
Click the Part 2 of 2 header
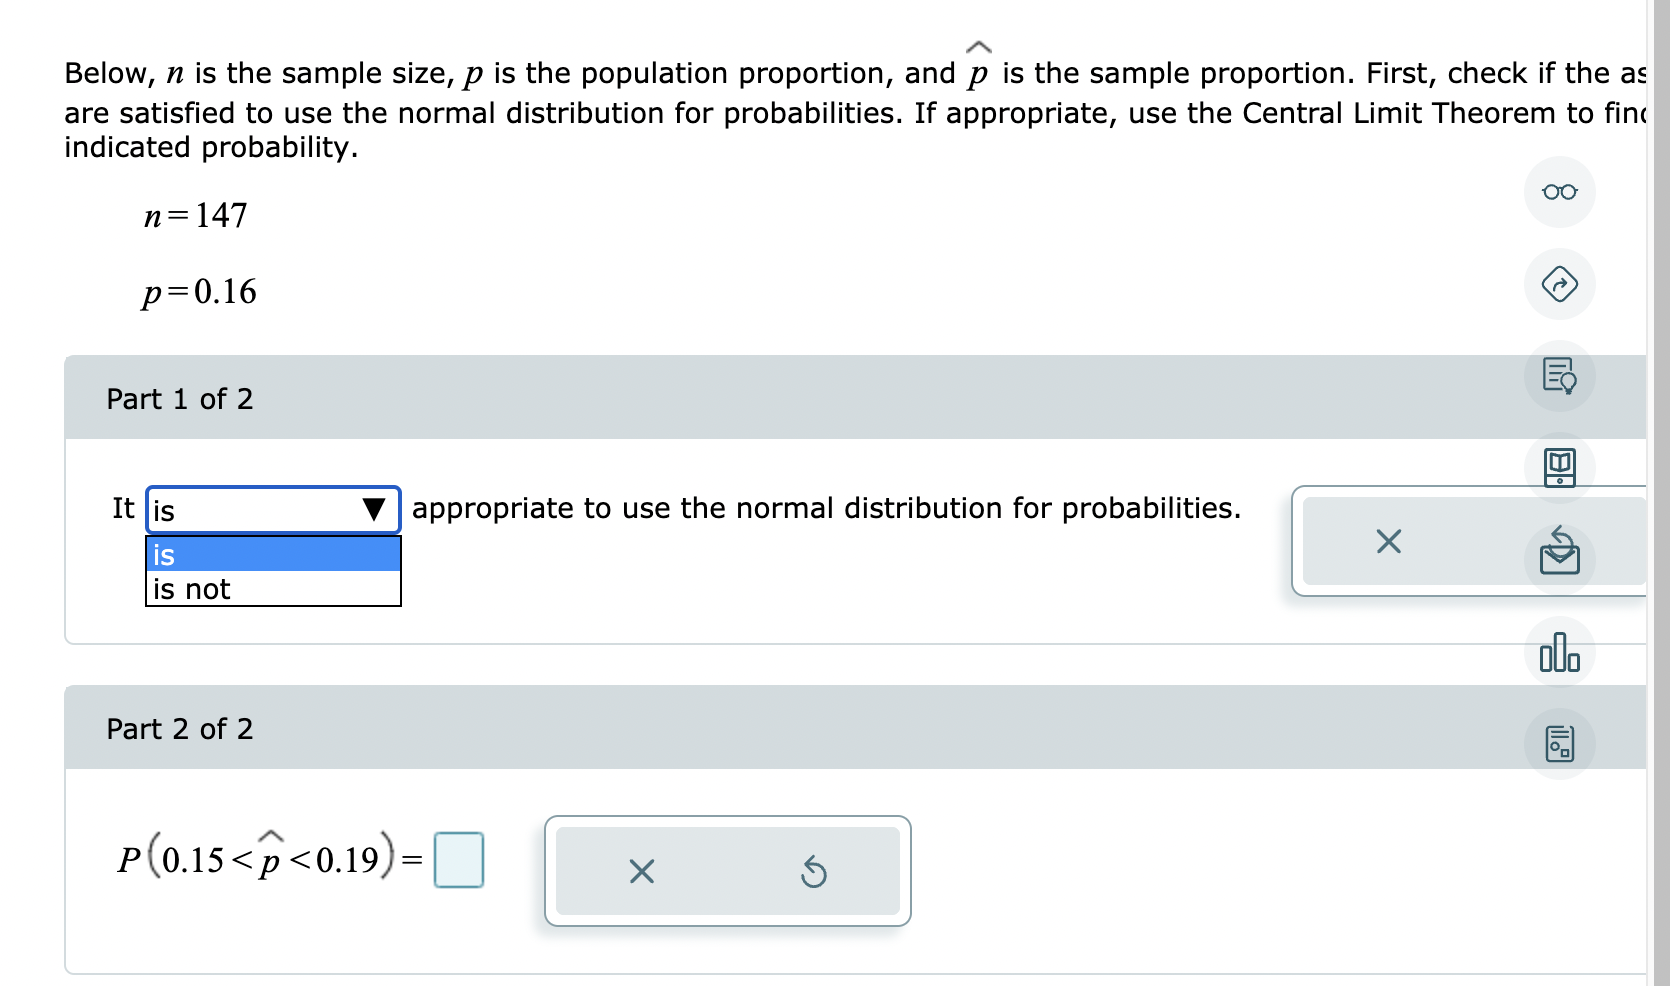pyautogui.click(x=180, y=729)
